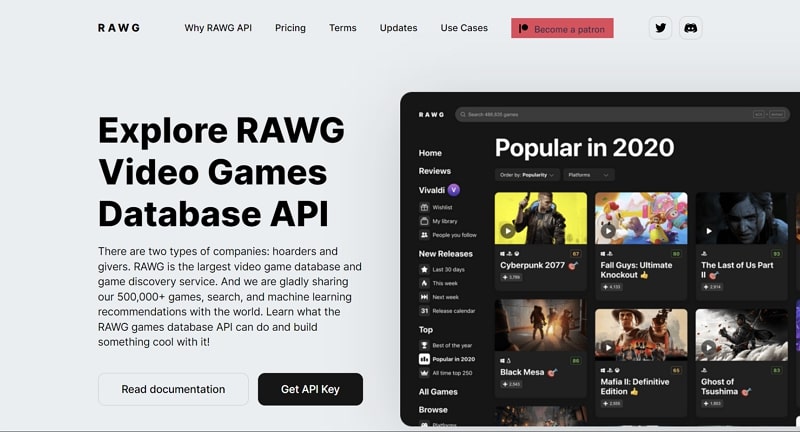Open Why RAWG API page
Screen dimensions: 800x432
point(218,28)
